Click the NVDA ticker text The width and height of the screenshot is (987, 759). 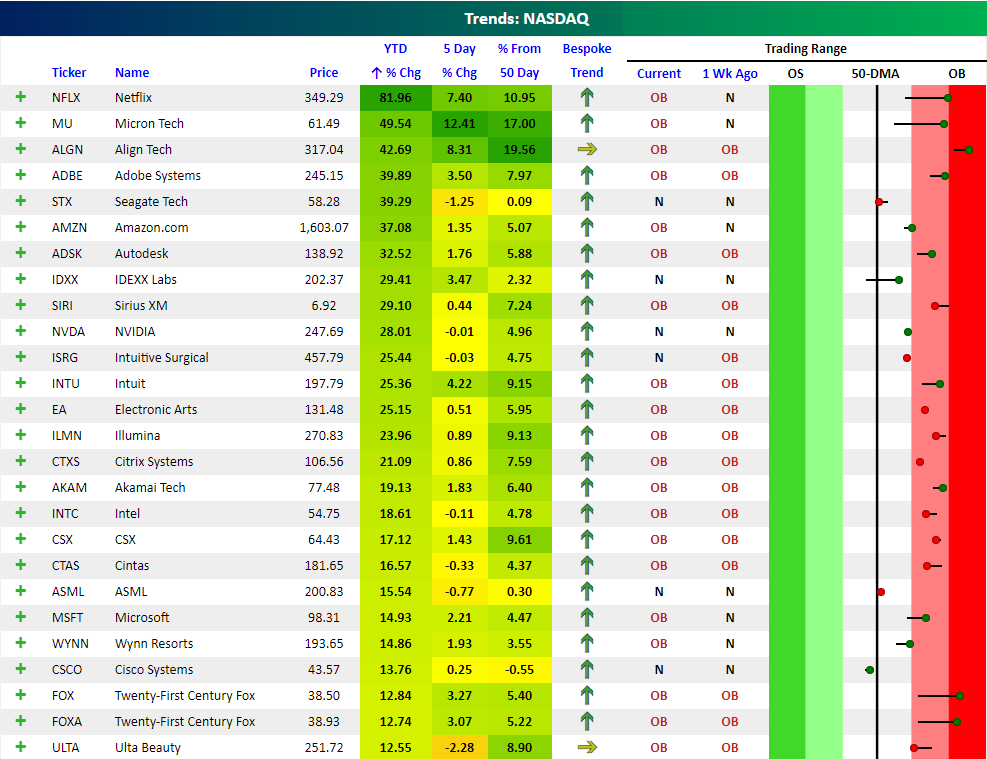[x=68, y=331]
